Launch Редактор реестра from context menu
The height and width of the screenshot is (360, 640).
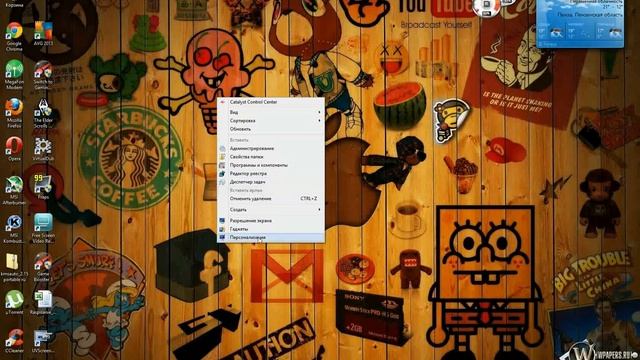pyautogui.click(x=271, y=173)
